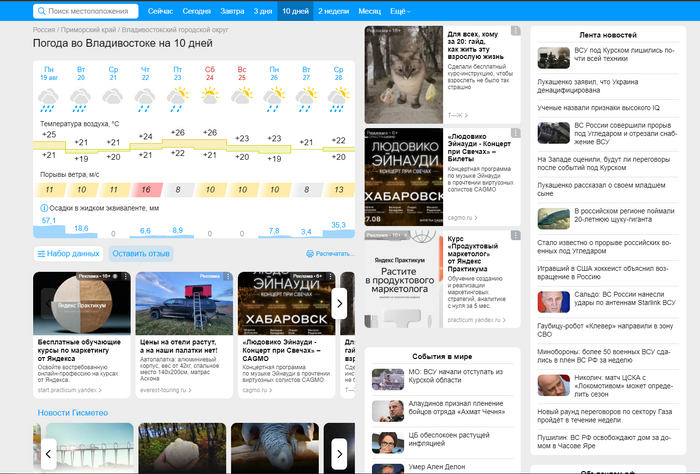Viewport: 700px width, 474px height.
Task: Open Алаудинов признал пленение бойцов news
Action: tap(456, 407)
